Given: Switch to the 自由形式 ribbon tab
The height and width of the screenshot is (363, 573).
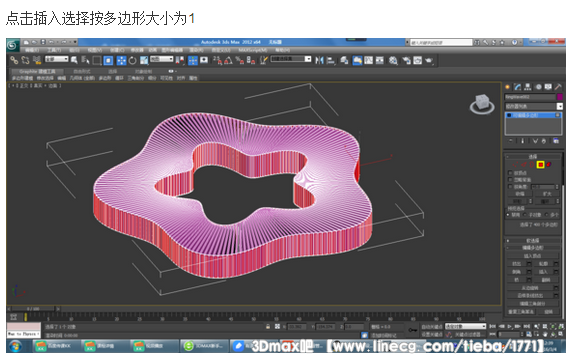Looking at the screenshot, I should click(x=82, y=71).
